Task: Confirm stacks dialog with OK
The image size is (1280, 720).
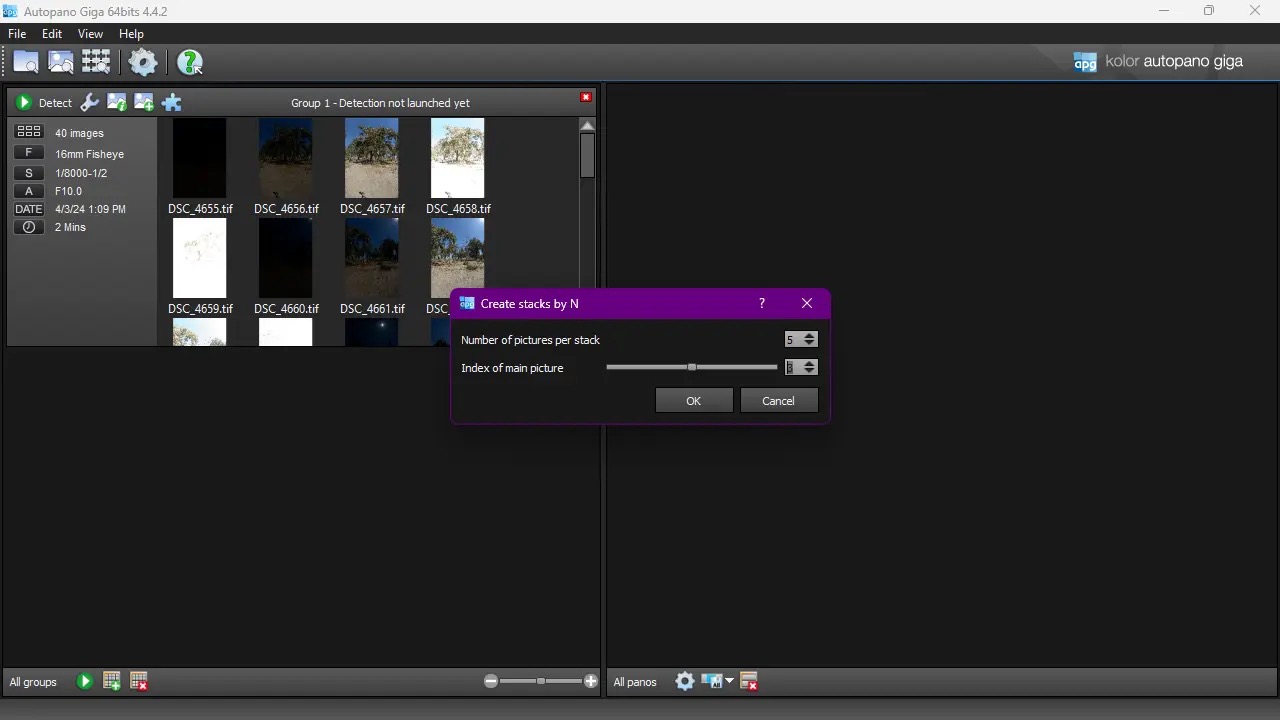Action: click(x=694, y=401)
